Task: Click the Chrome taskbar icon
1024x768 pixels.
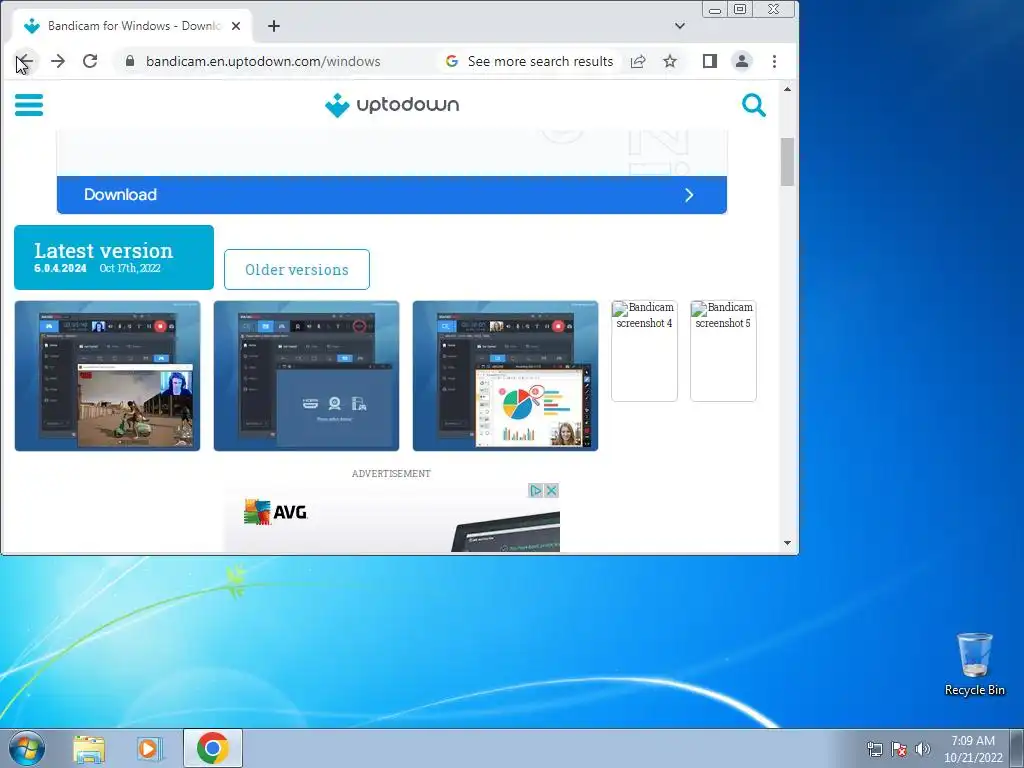Action: (x=213, y=748)
